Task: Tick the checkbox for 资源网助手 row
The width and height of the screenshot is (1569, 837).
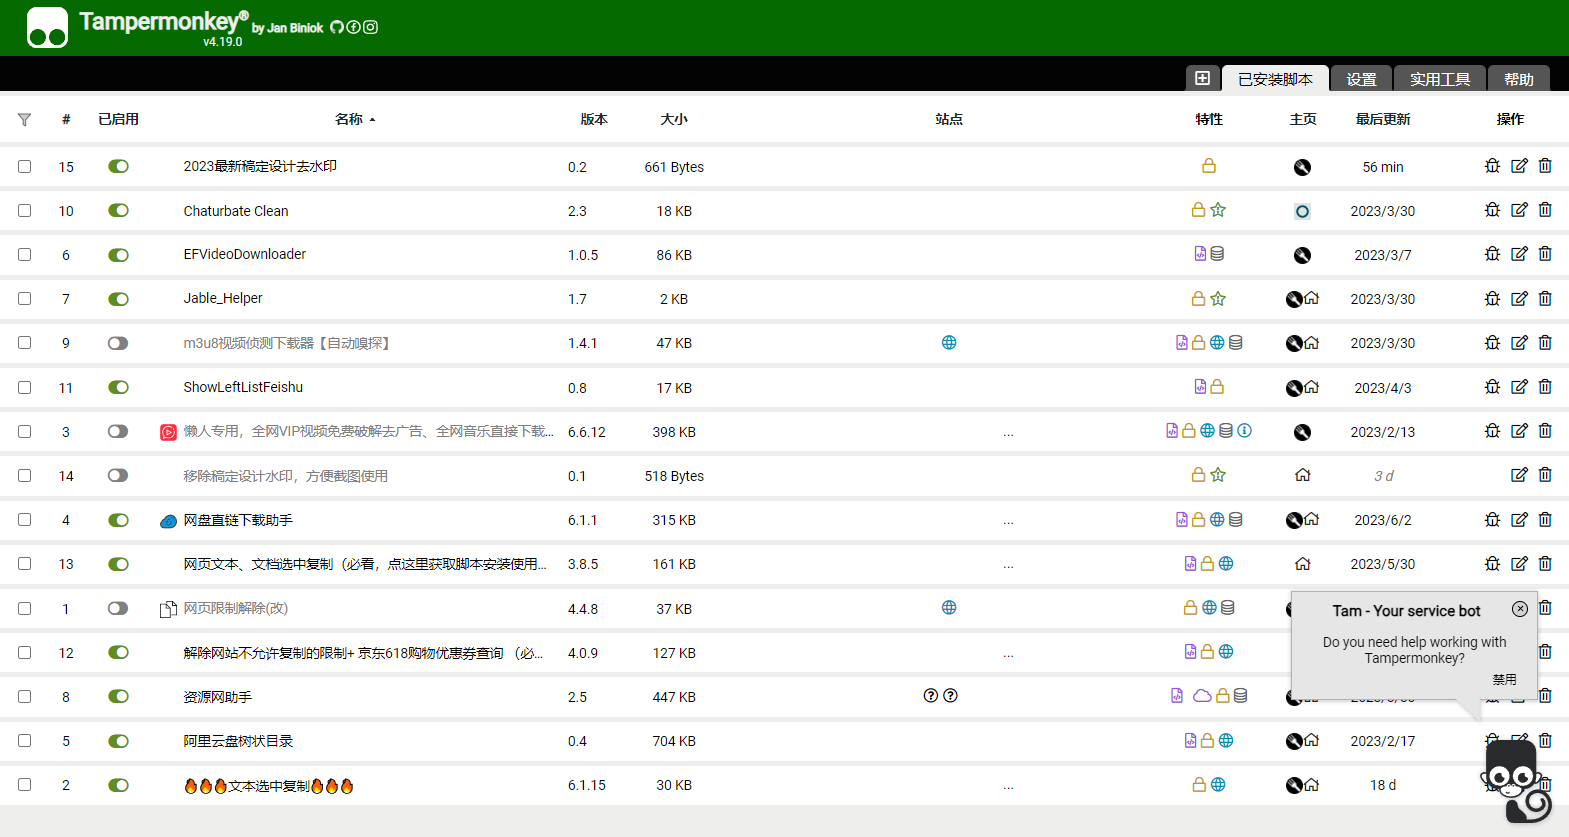Action: pos(24,696)
